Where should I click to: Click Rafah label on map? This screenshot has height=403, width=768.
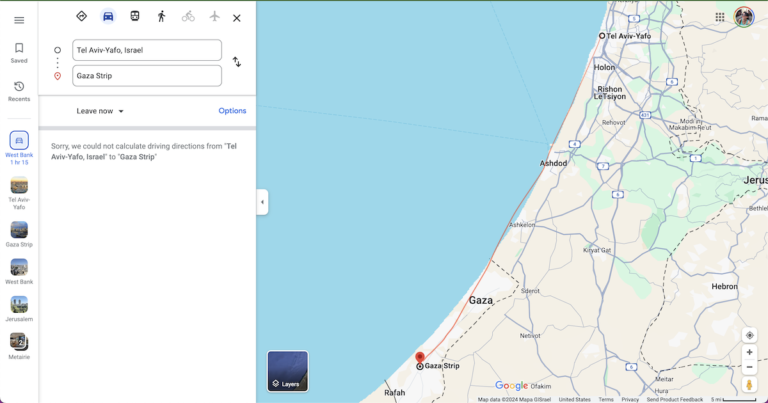tap(394, 393)
